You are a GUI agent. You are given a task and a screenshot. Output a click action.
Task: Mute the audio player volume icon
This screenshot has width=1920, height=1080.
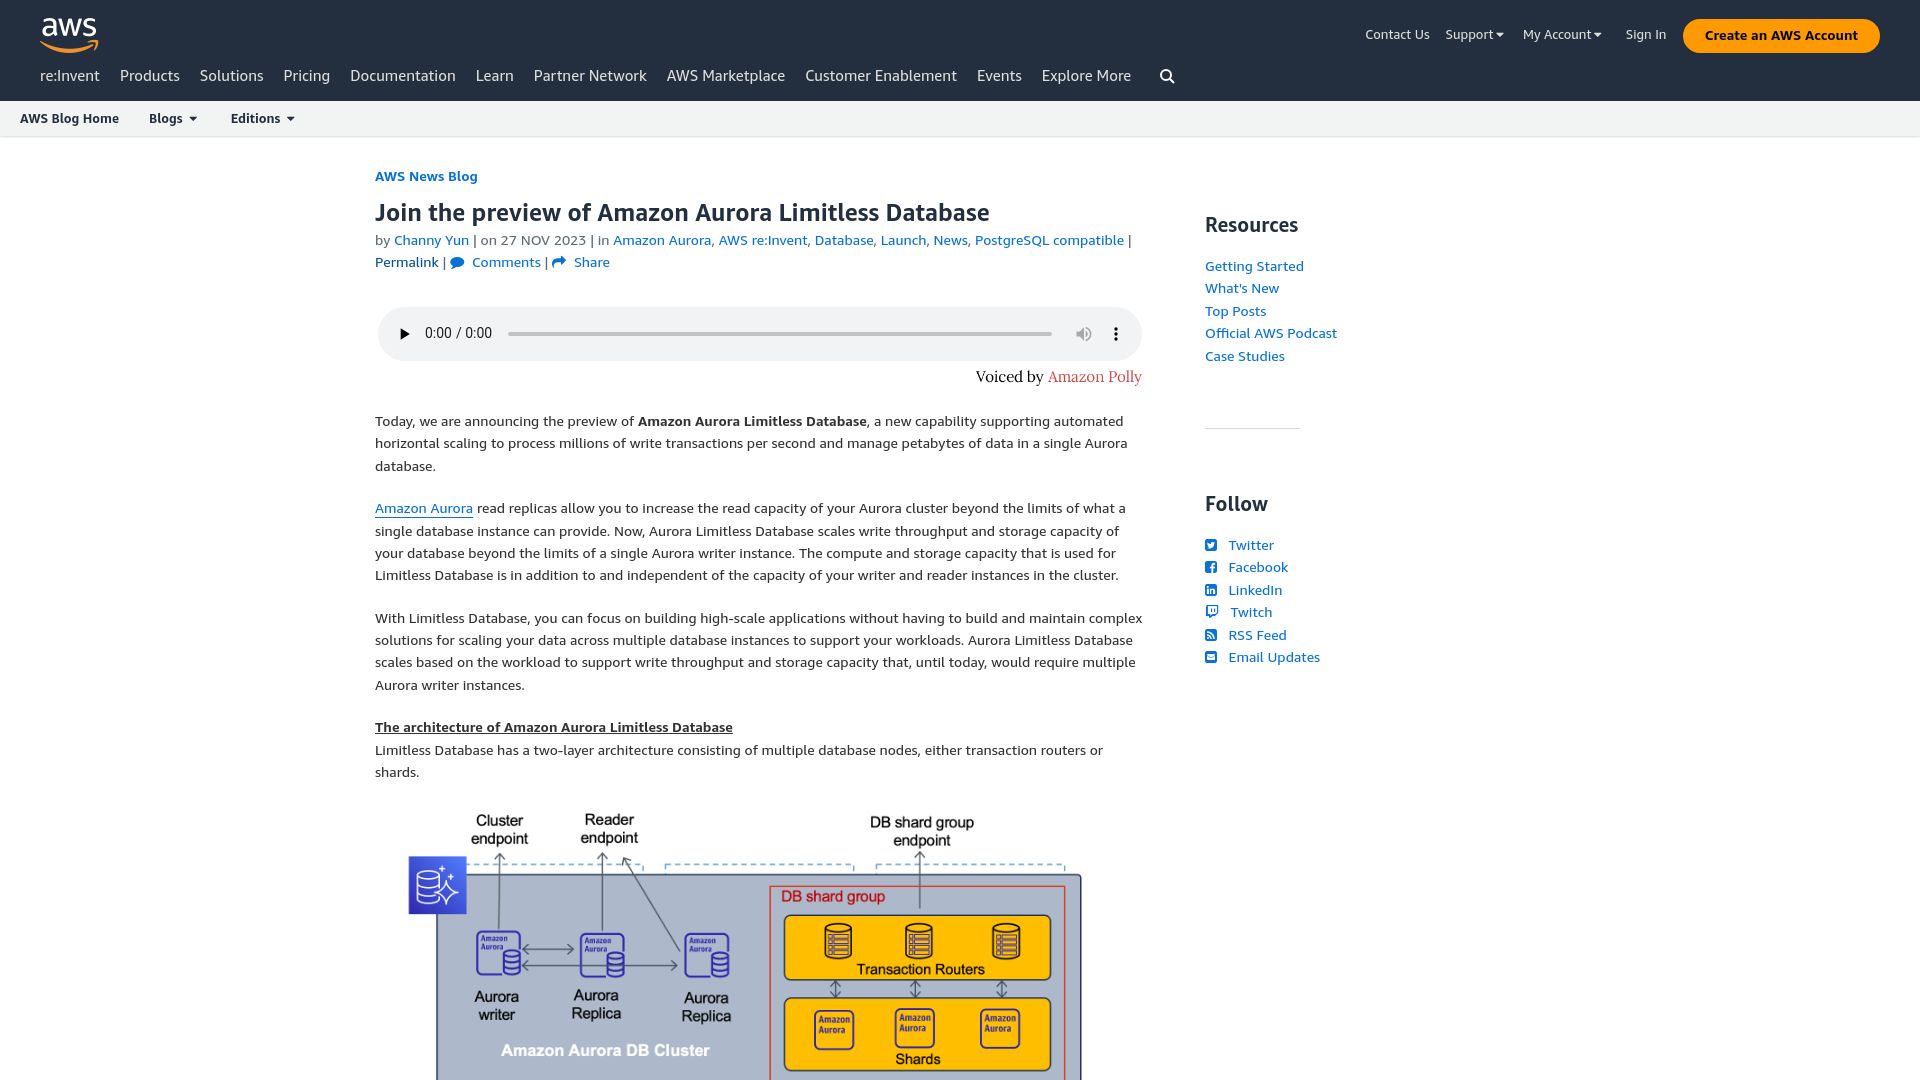(x=1083, y=334)
